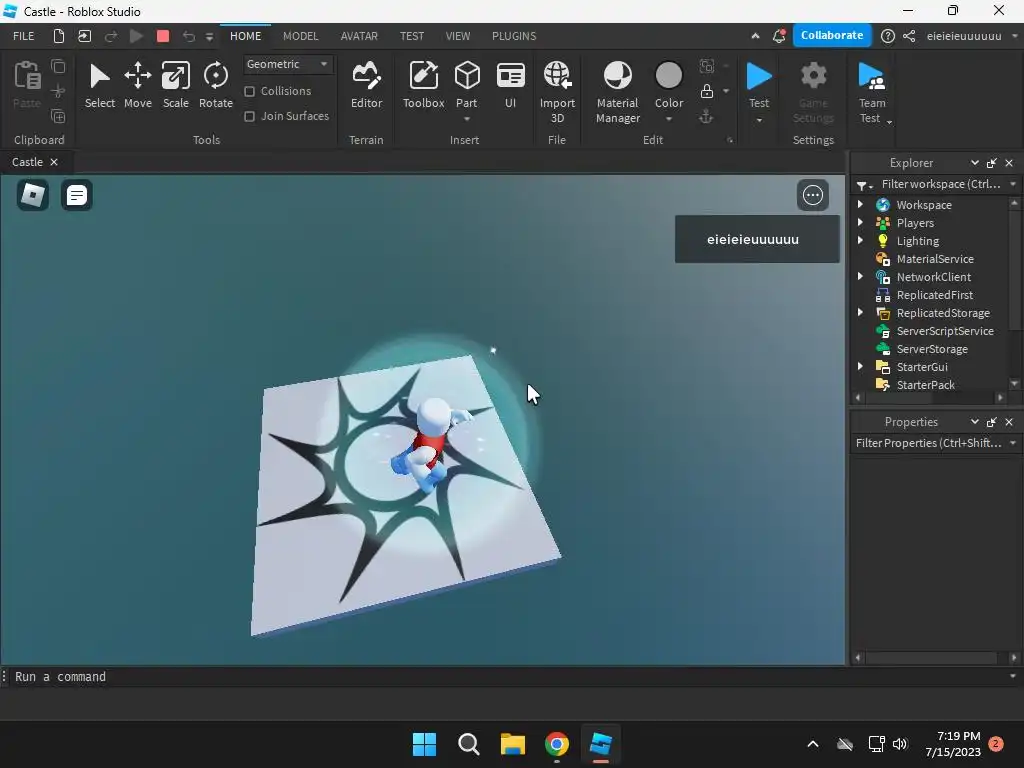Screen dimensions: 1024x768
Task: Click the Filter workspace field
Action: coord(940,184)
